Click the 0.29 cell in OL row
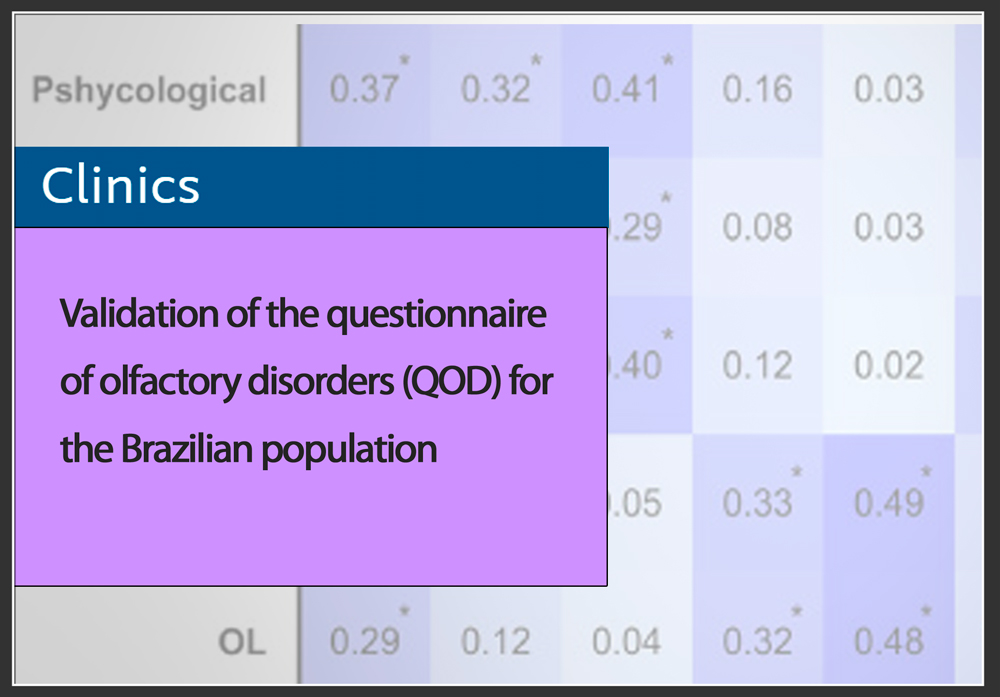The height and width of the screenshot is (697, 1000). click(x=364, y=641)
